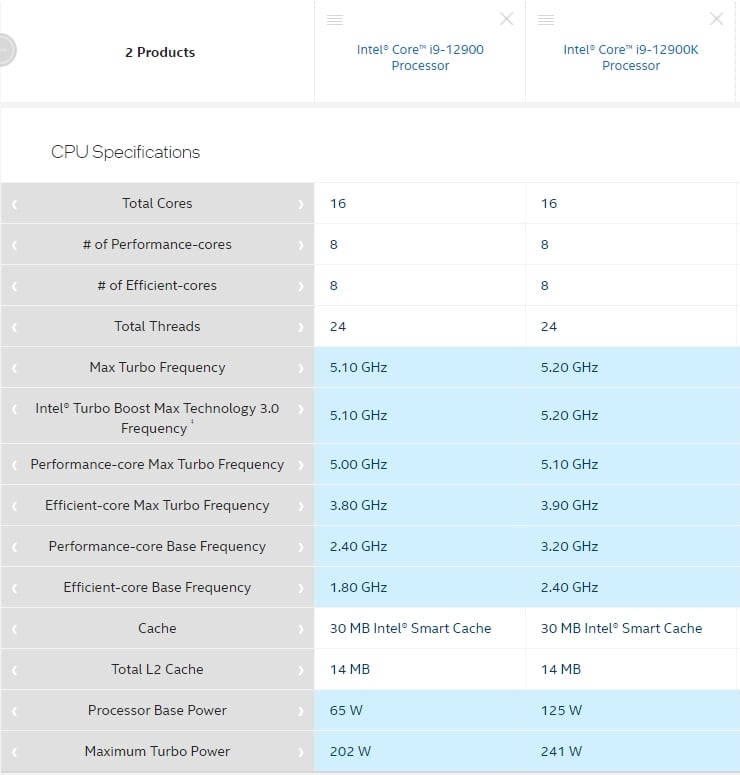Open Intel Core i9-12900K Processor link
The image size is (740, 775).
[631, 57]
